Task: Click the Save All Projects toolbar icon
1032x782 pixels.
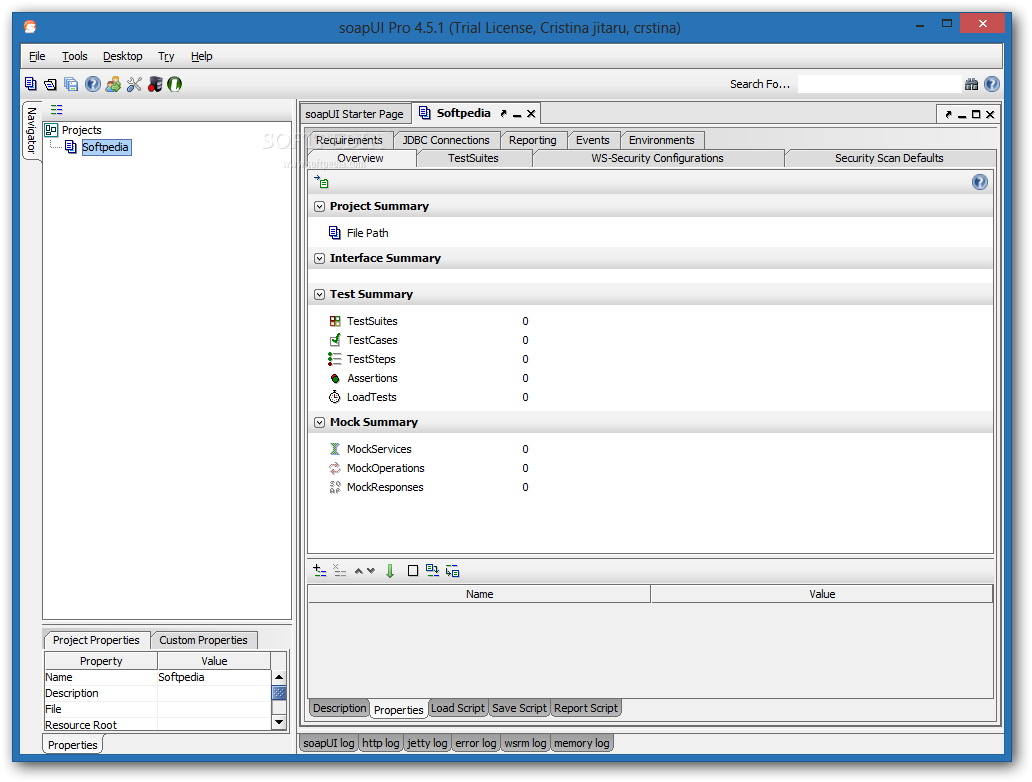Action: tap(71, 84)
